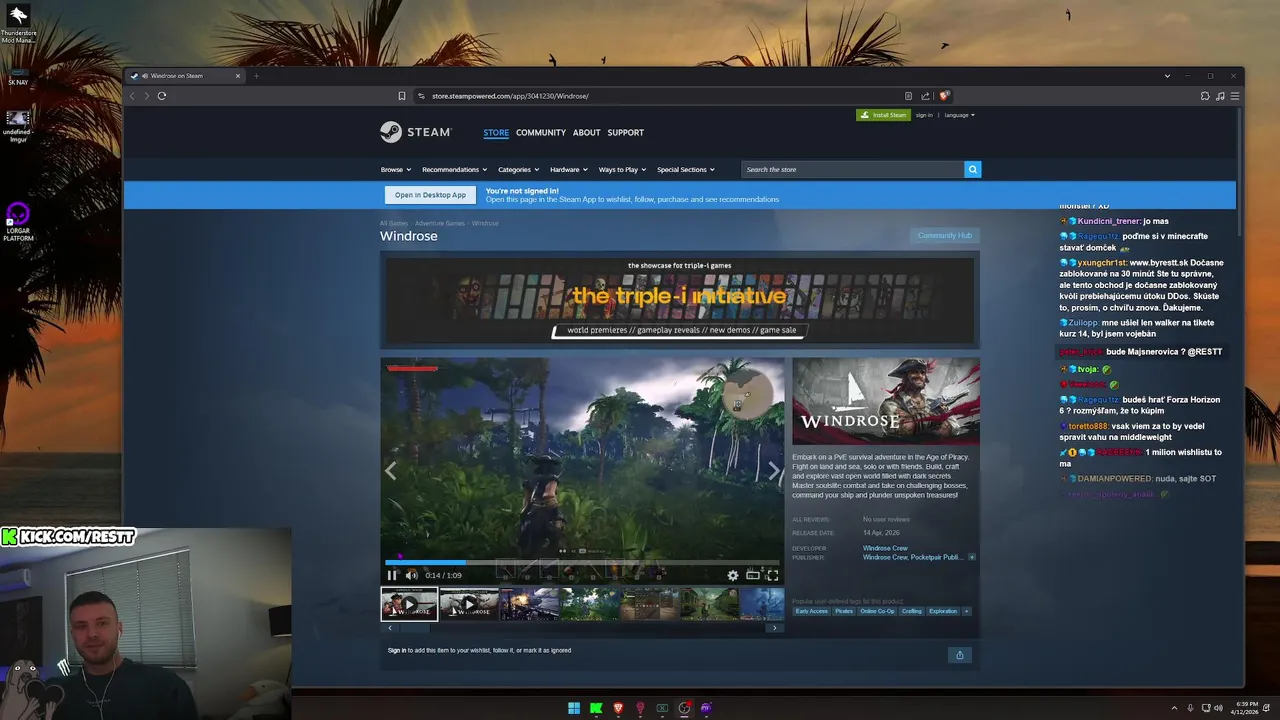Open the Pirates tag
This screenshot has height=720, width=1280.
pos(844,611)
